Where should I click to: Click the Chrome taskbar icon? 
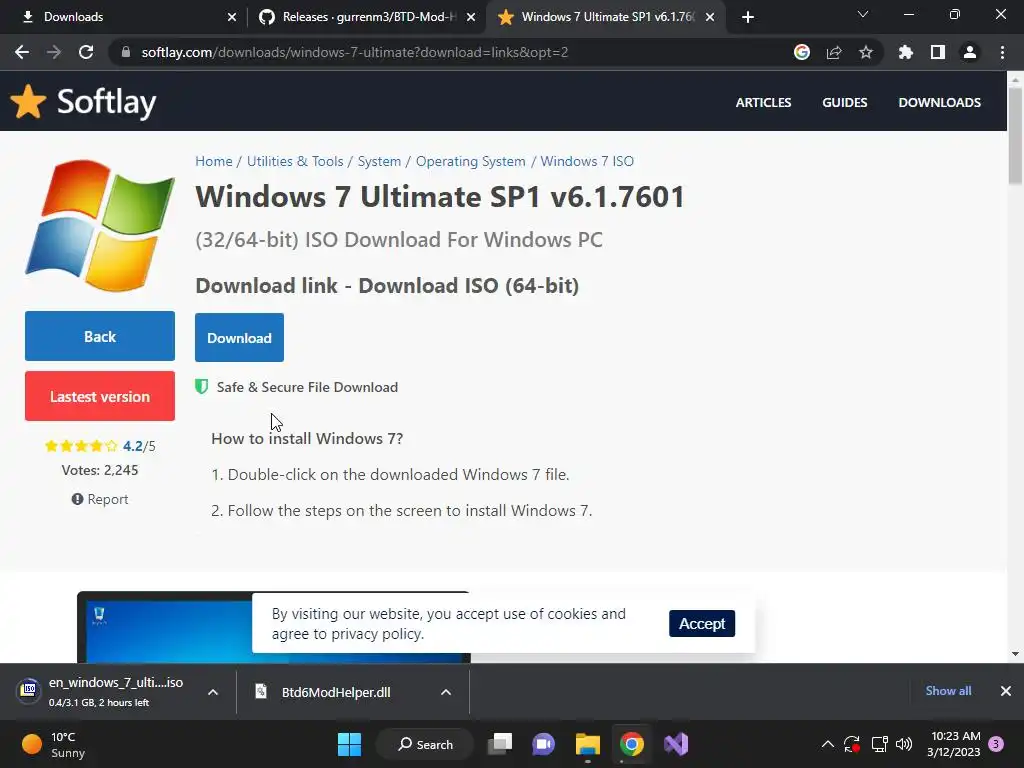coord(632,744)
